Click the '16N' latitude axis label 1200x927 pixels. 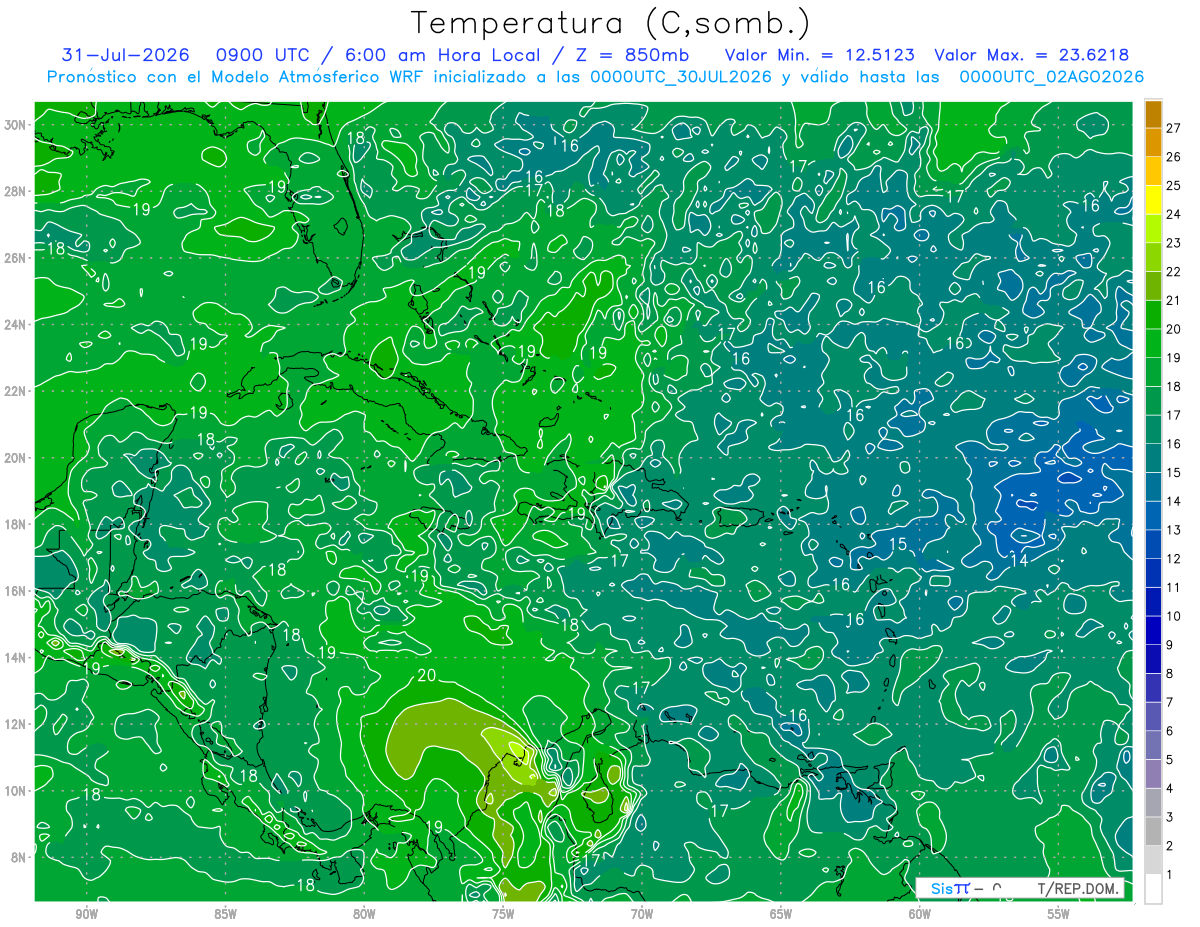click(x=16, y=591)
